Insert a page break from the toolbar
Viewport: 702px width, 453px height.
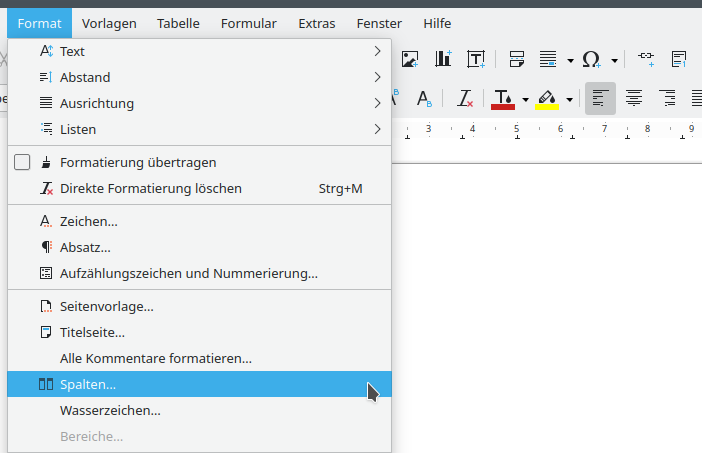pyautogui.click(x=517, y=59)
